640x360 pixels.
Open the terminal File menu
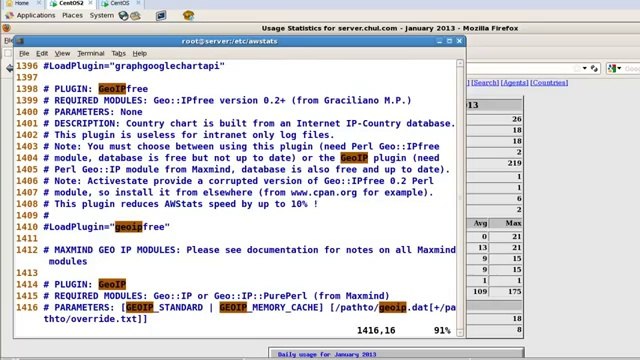coord(24,53)
